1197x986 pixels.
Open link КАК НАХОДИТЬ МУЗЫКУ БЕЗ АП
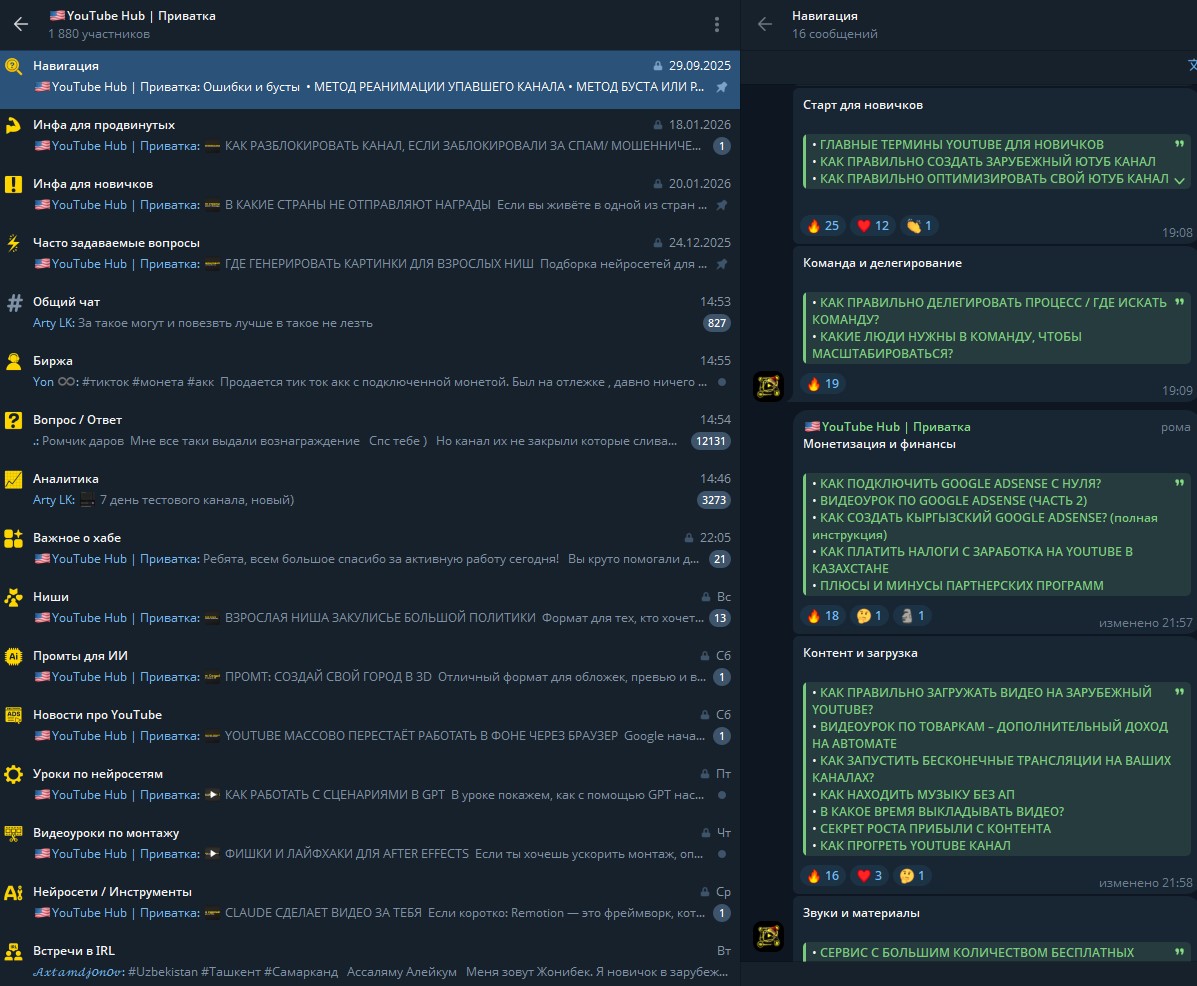pyautogui.click(x=917, y=795)
